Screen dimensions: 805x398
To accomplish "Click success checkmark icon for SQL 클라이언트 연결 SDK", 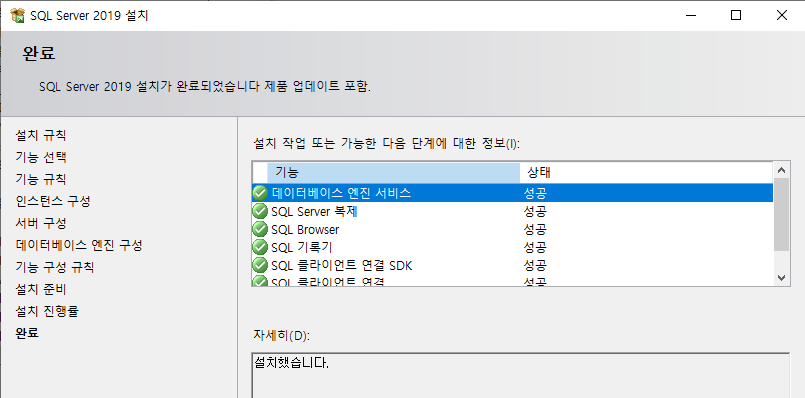I will click(x=260, y=265).
